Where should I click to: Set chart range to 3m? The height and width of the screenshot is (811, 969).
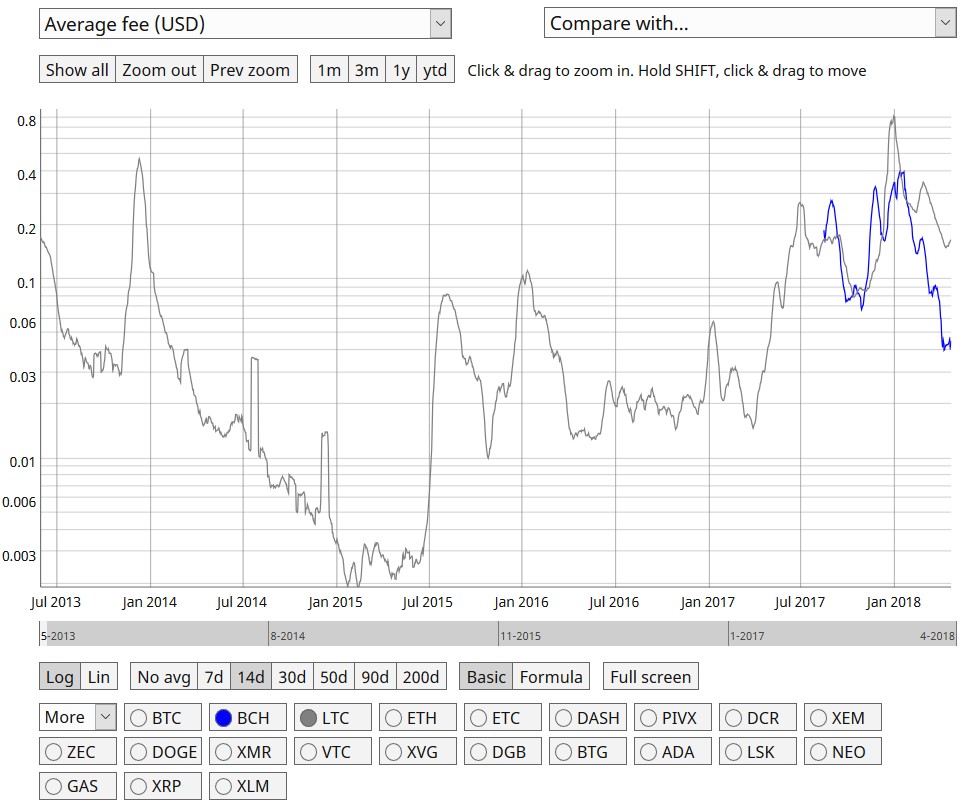pos(366,70)
